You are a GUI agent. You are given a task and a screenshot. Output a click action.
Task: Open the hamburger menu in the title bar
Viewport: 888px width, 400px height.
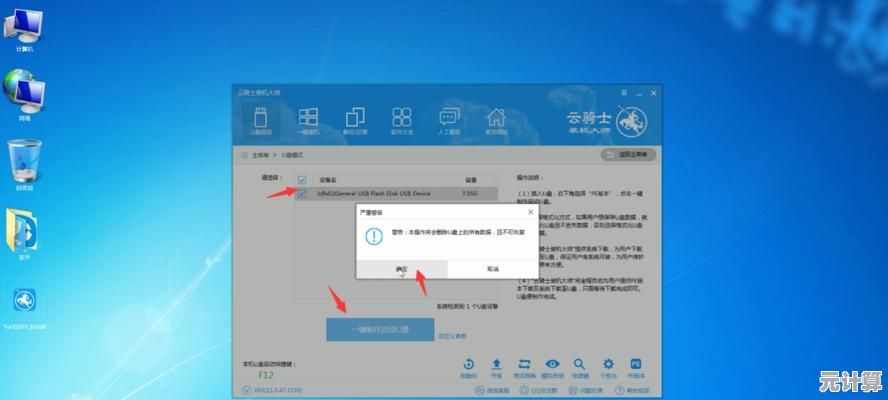click(x=624, y=93)
